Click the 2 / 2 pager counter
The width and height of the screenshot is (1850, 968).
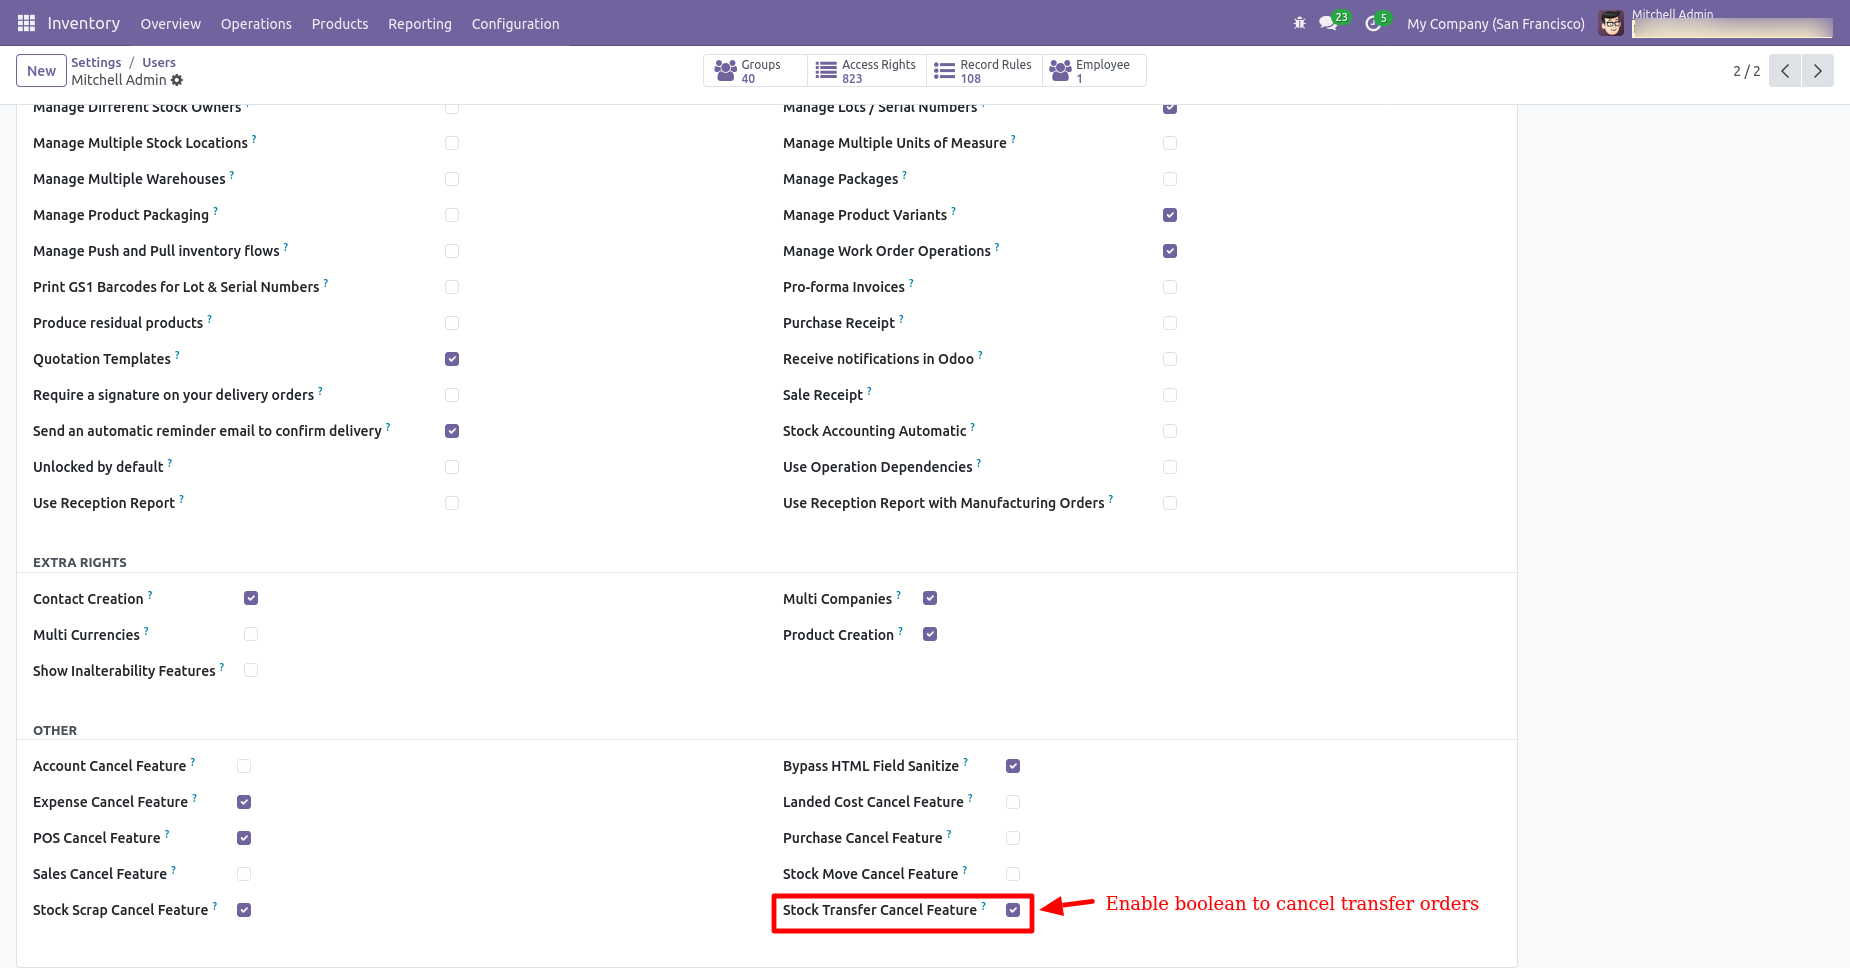coord(1746,71)
